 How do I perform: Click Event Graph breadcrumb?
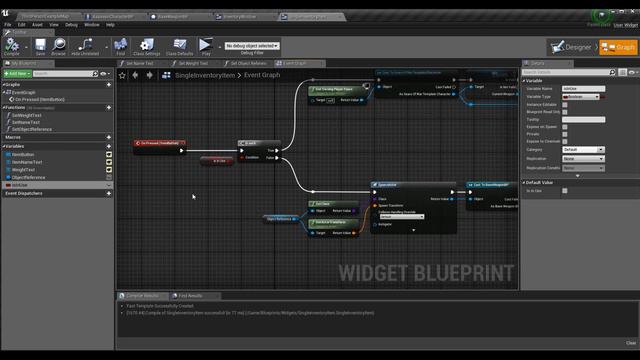coord(262,75)
